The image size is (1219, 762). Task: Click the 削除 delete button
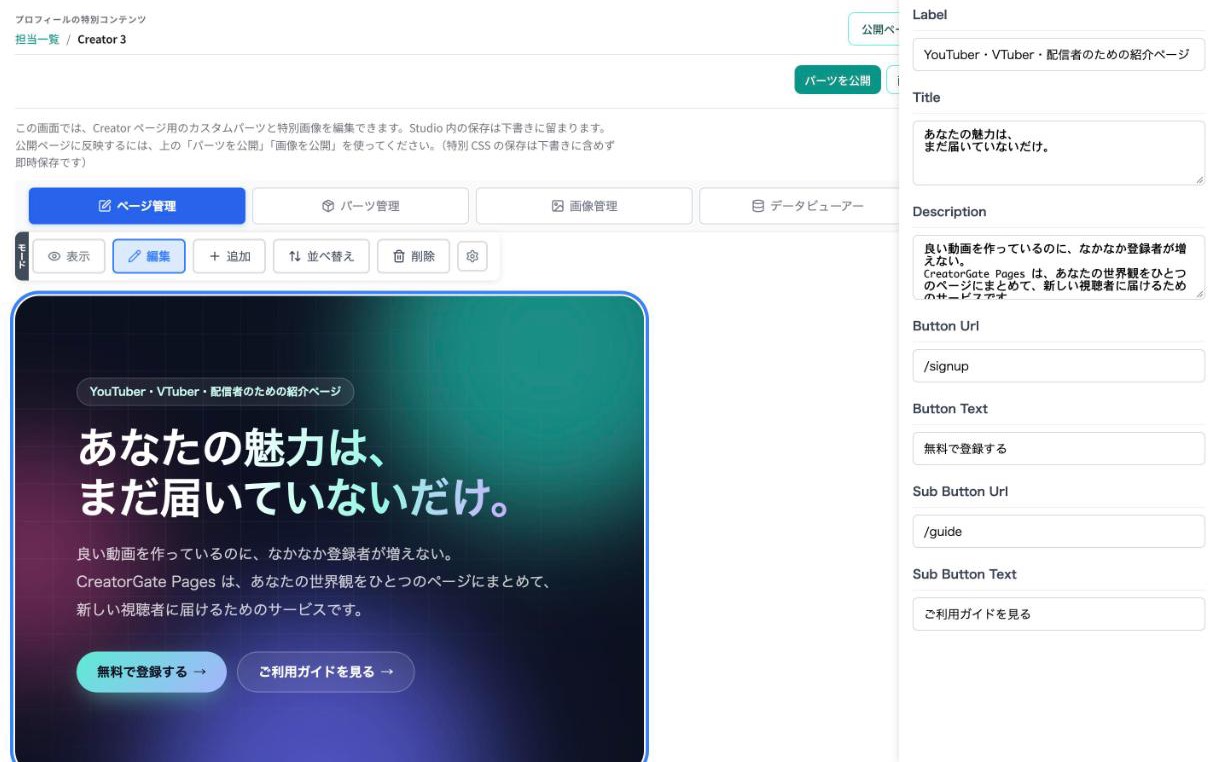point(413,256)
